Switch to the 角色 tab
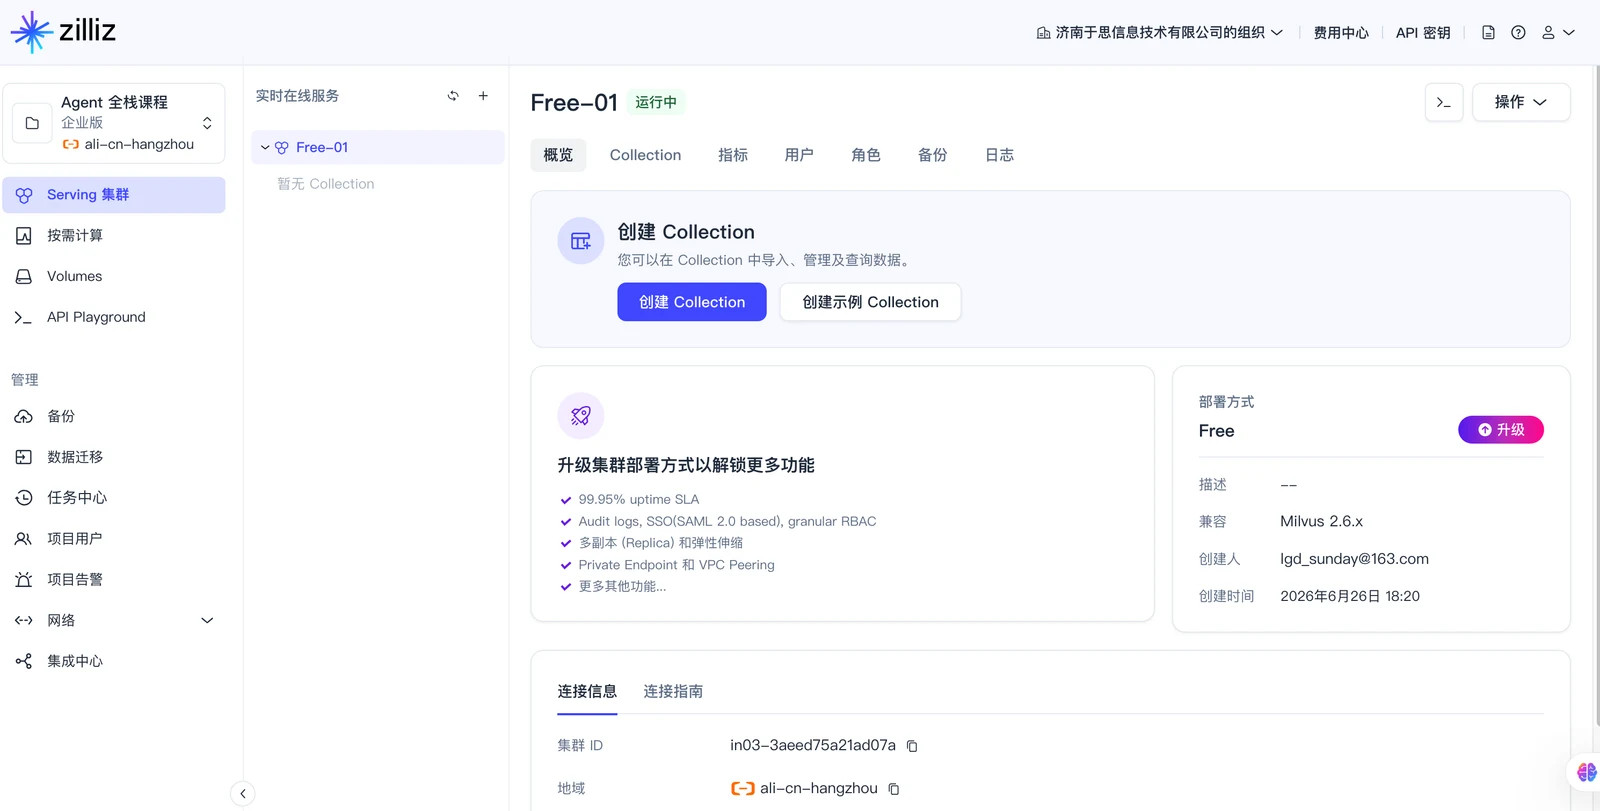The image size is (1600, 811). [x=866, y=155]
